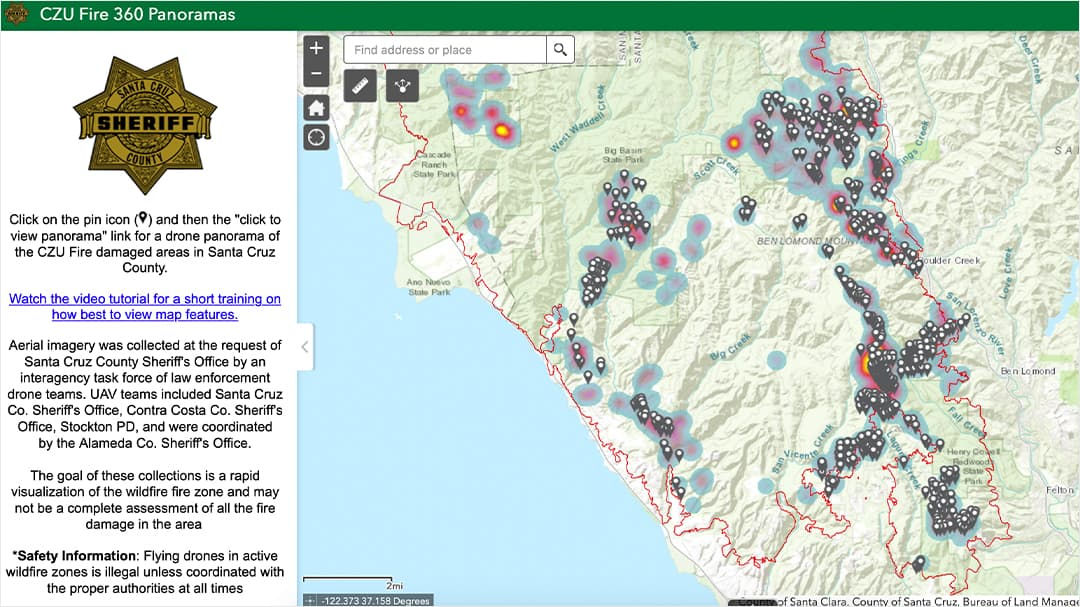Click the Santa Cruz Sheriff badge logo
The image size is (1080, 607).
click(145, 125)
